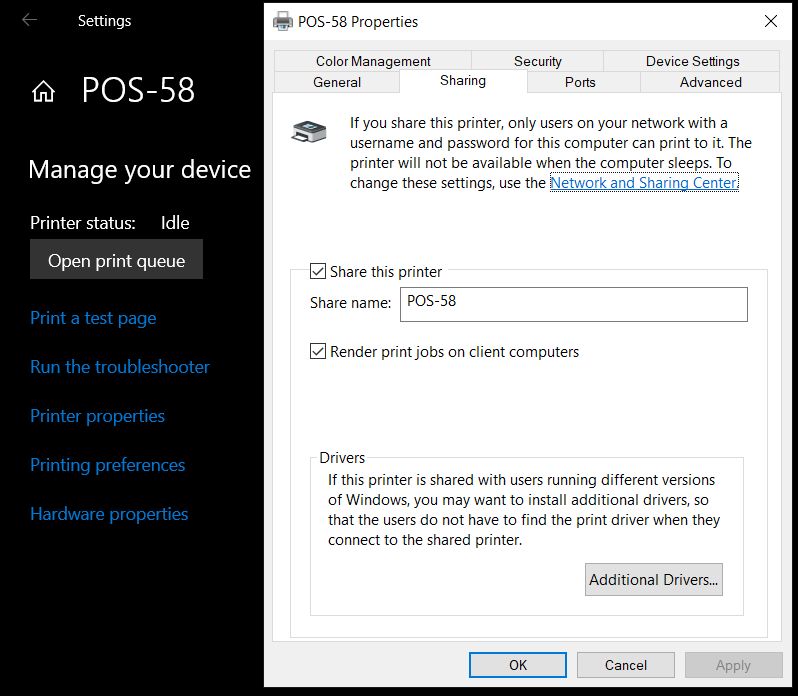The image size is (798, 696).
Task: Open Hardware properties link
Action: (109, 514)
